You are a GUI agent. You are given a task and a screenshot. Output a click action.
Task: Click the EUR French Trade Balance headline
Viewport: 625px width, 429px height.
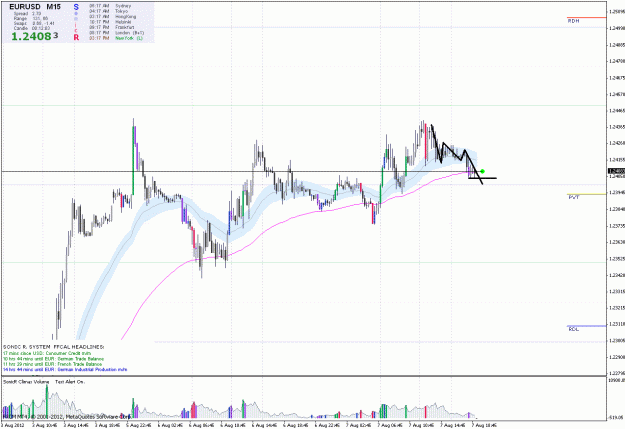click(52, 364)
